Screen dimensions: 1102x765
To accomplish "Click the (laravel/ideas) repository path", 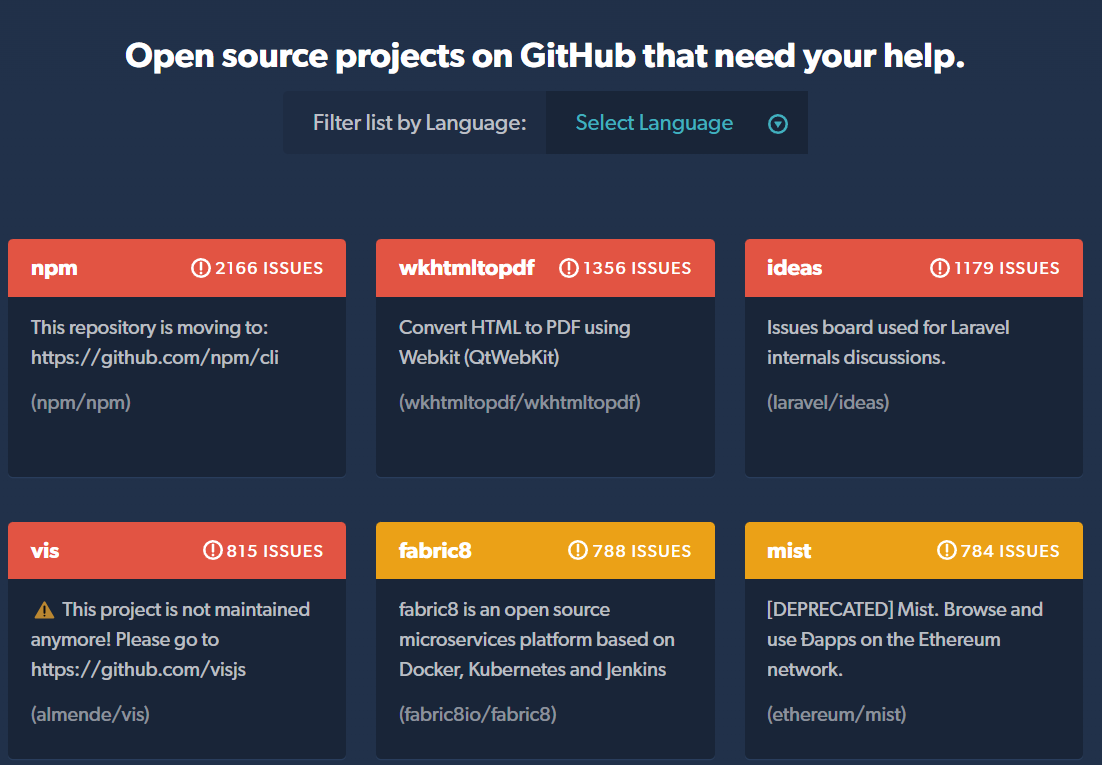I will pyautogui.click(x=828, y=402).
